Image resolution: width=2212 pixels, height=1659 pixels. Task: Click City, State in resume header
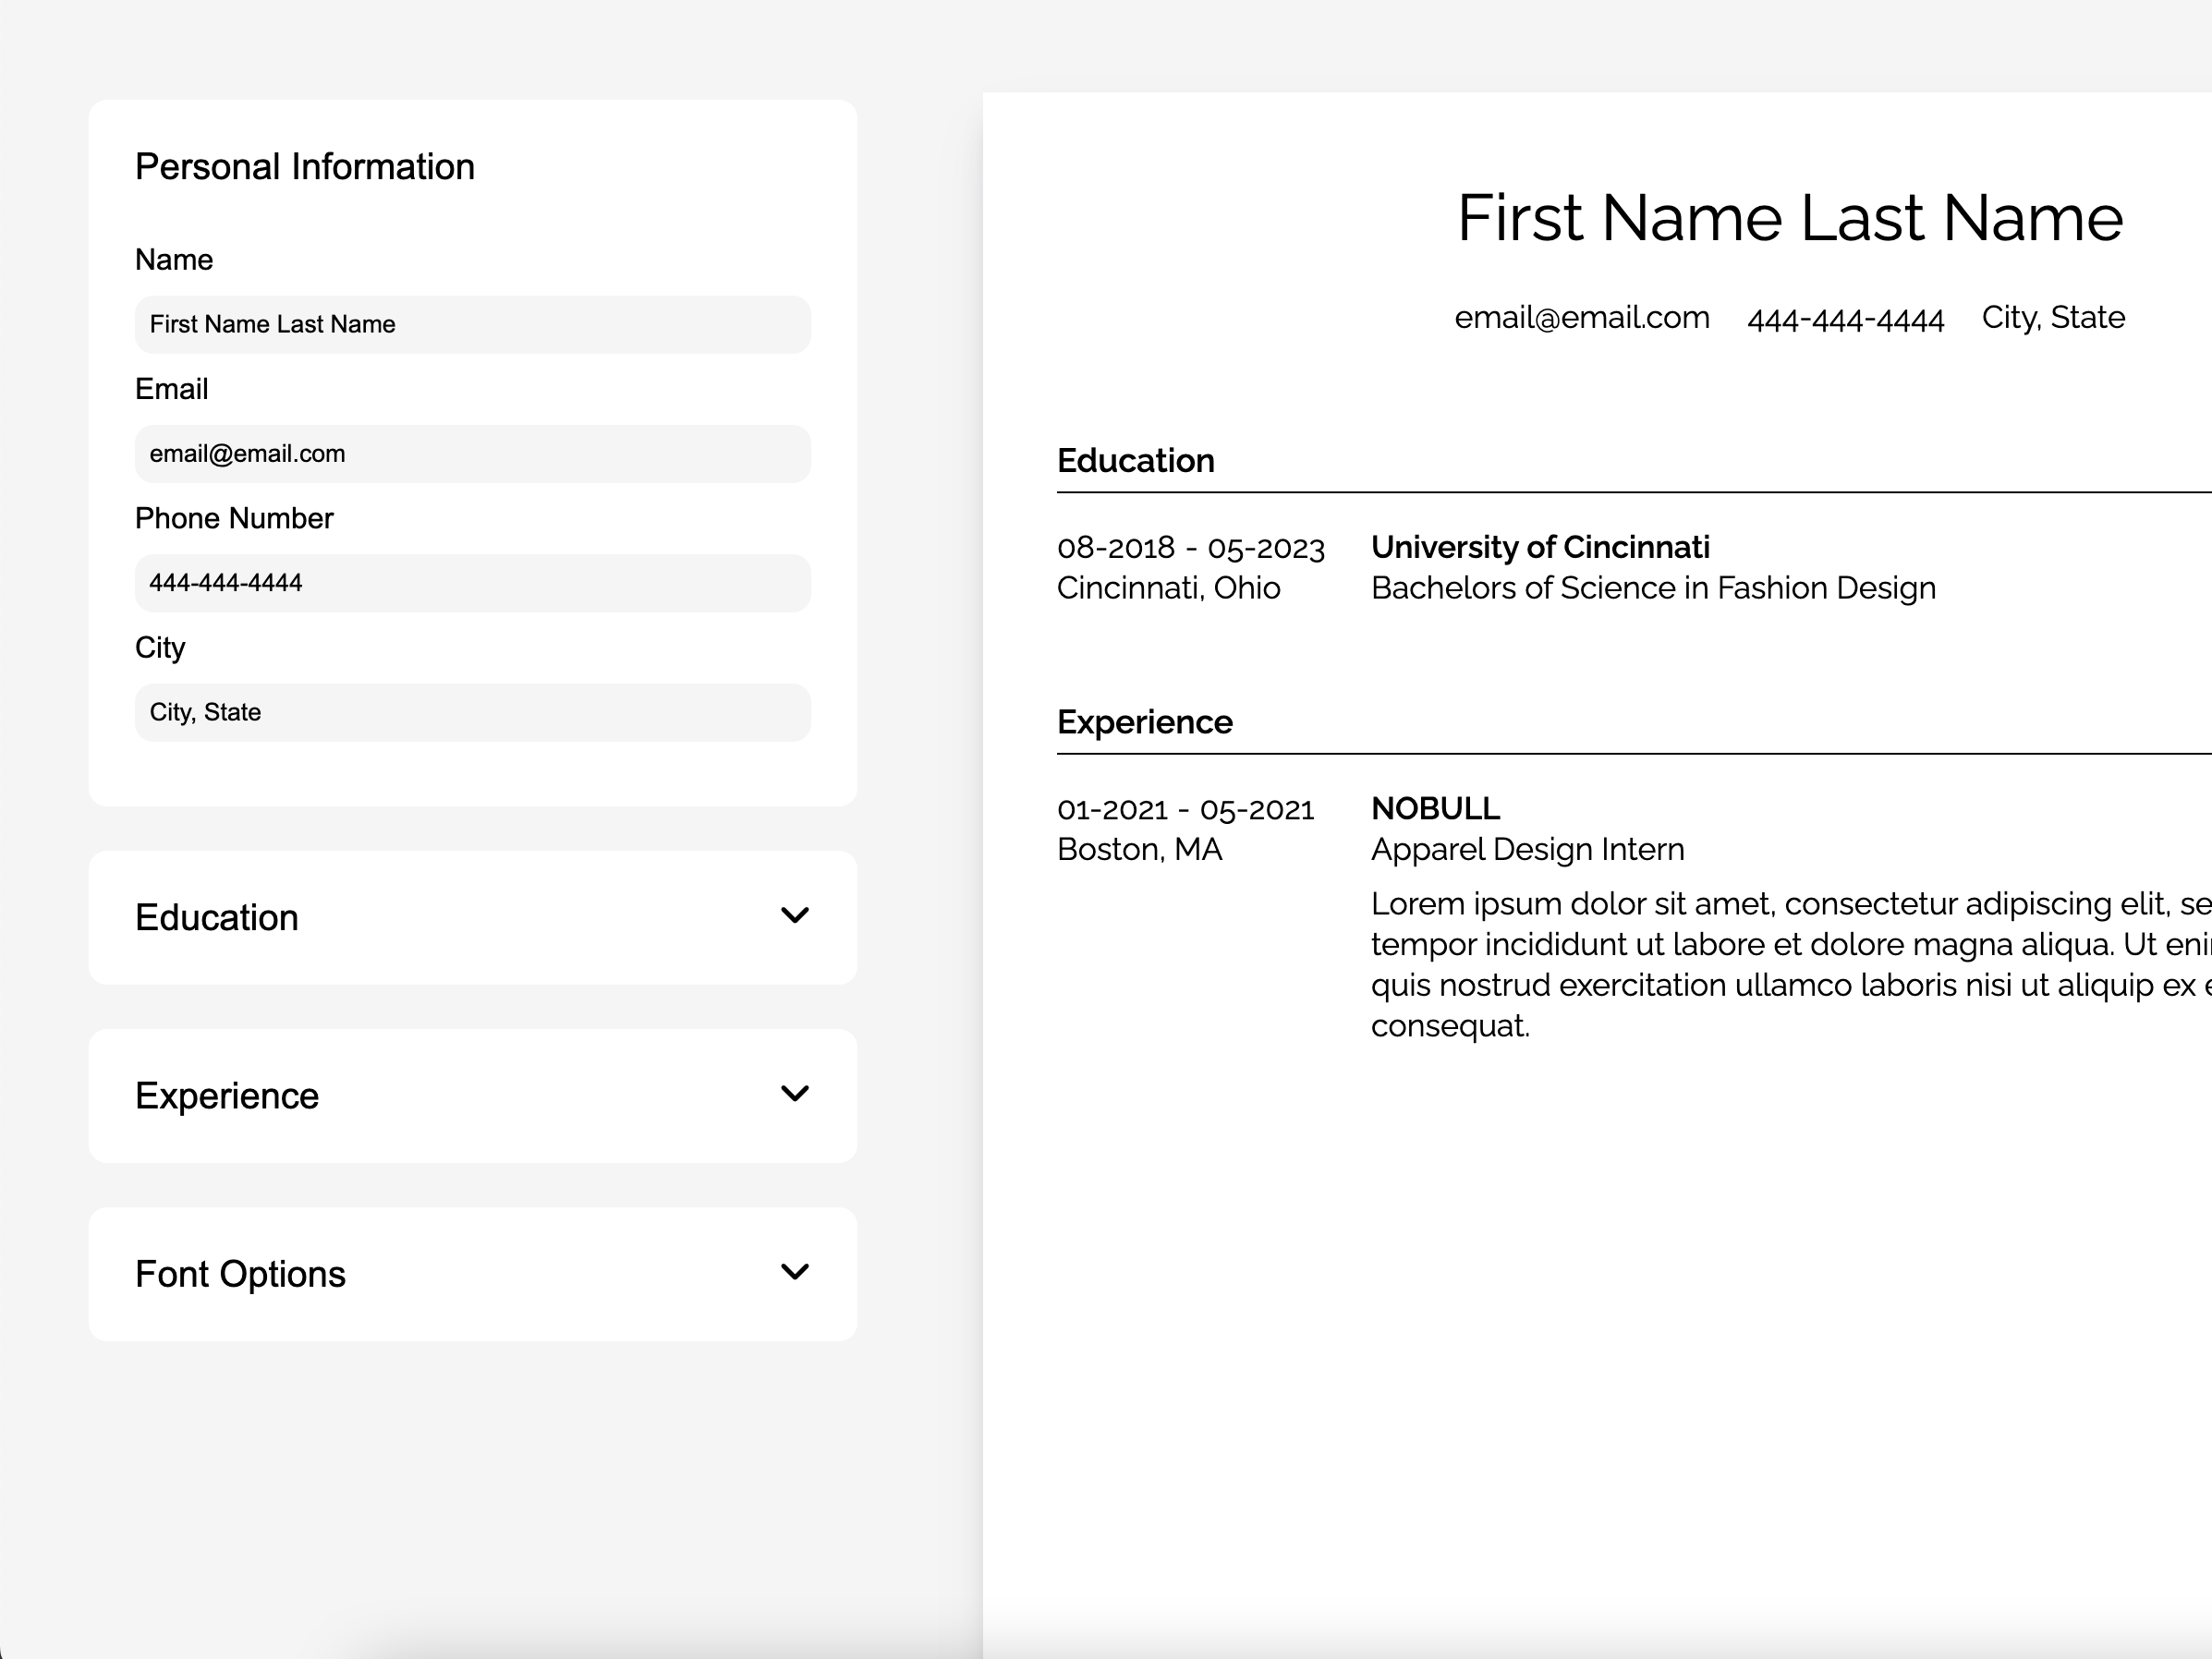(2053, 318)
